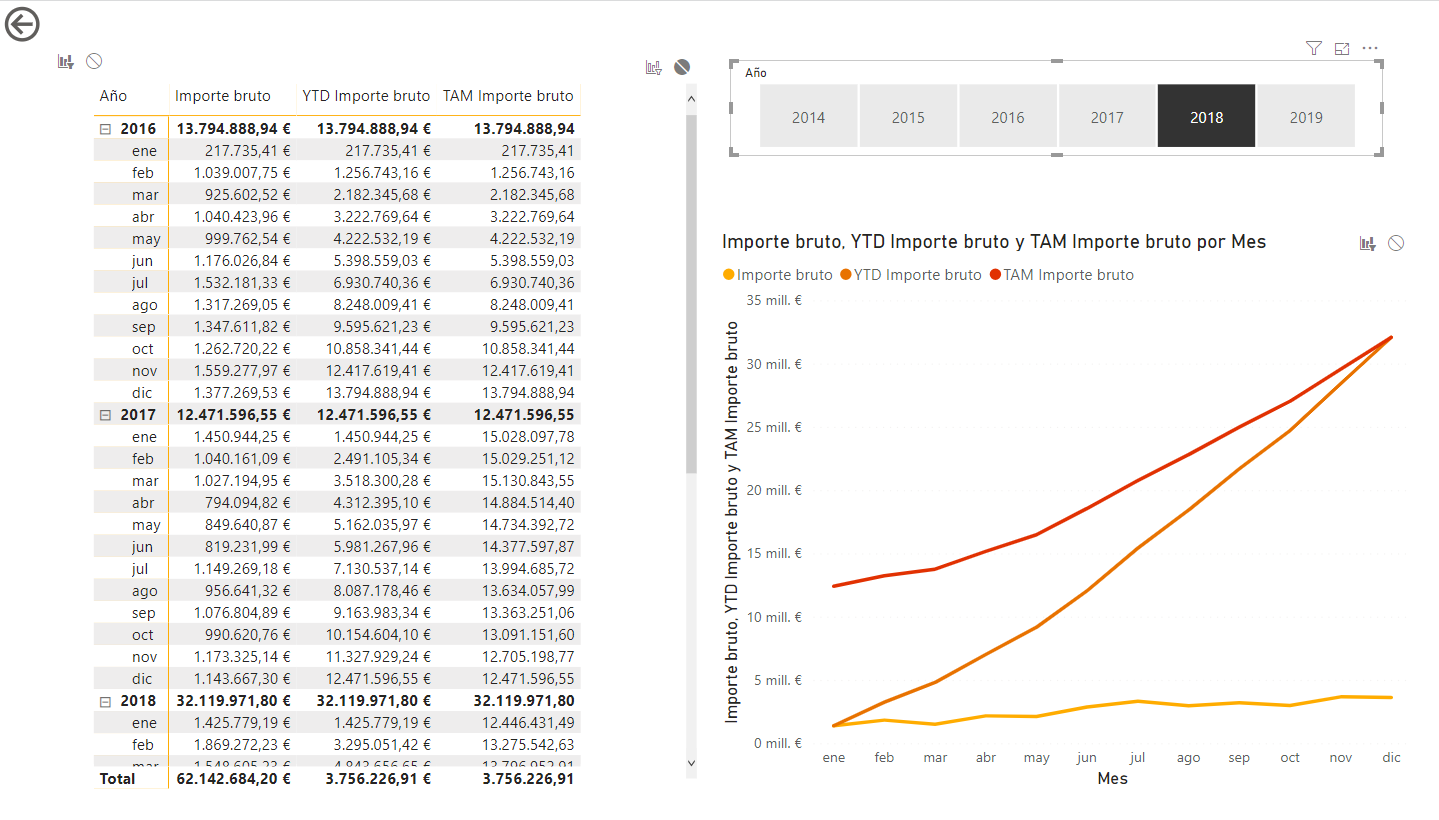Select year 2014 in the Año slicer
This screenshot has height=820, width=1439.
point(808,115)
